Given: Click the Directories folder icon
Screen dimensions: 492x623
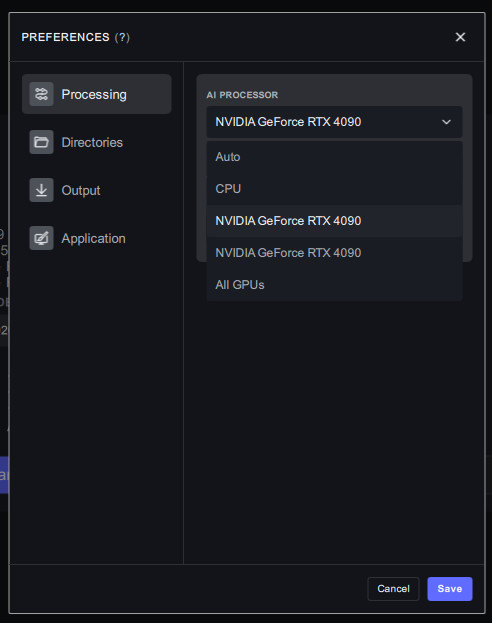Looking at the screenshot, I should coord(41,142).
